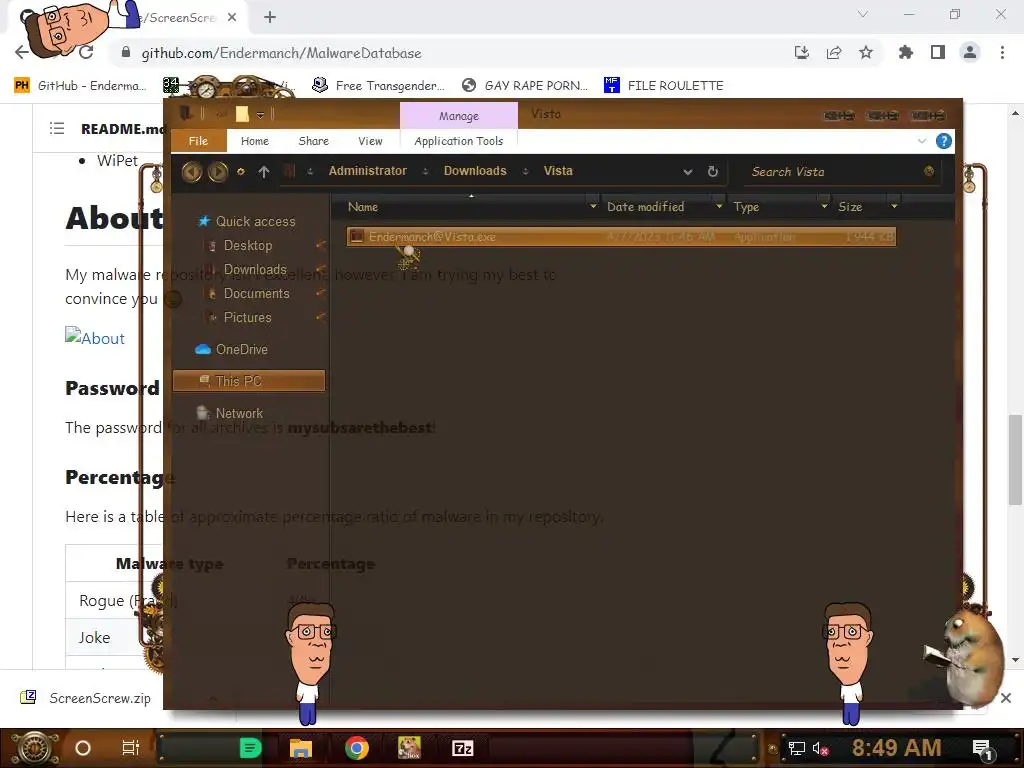Open the Application Tools tab

tap(458, 141)
